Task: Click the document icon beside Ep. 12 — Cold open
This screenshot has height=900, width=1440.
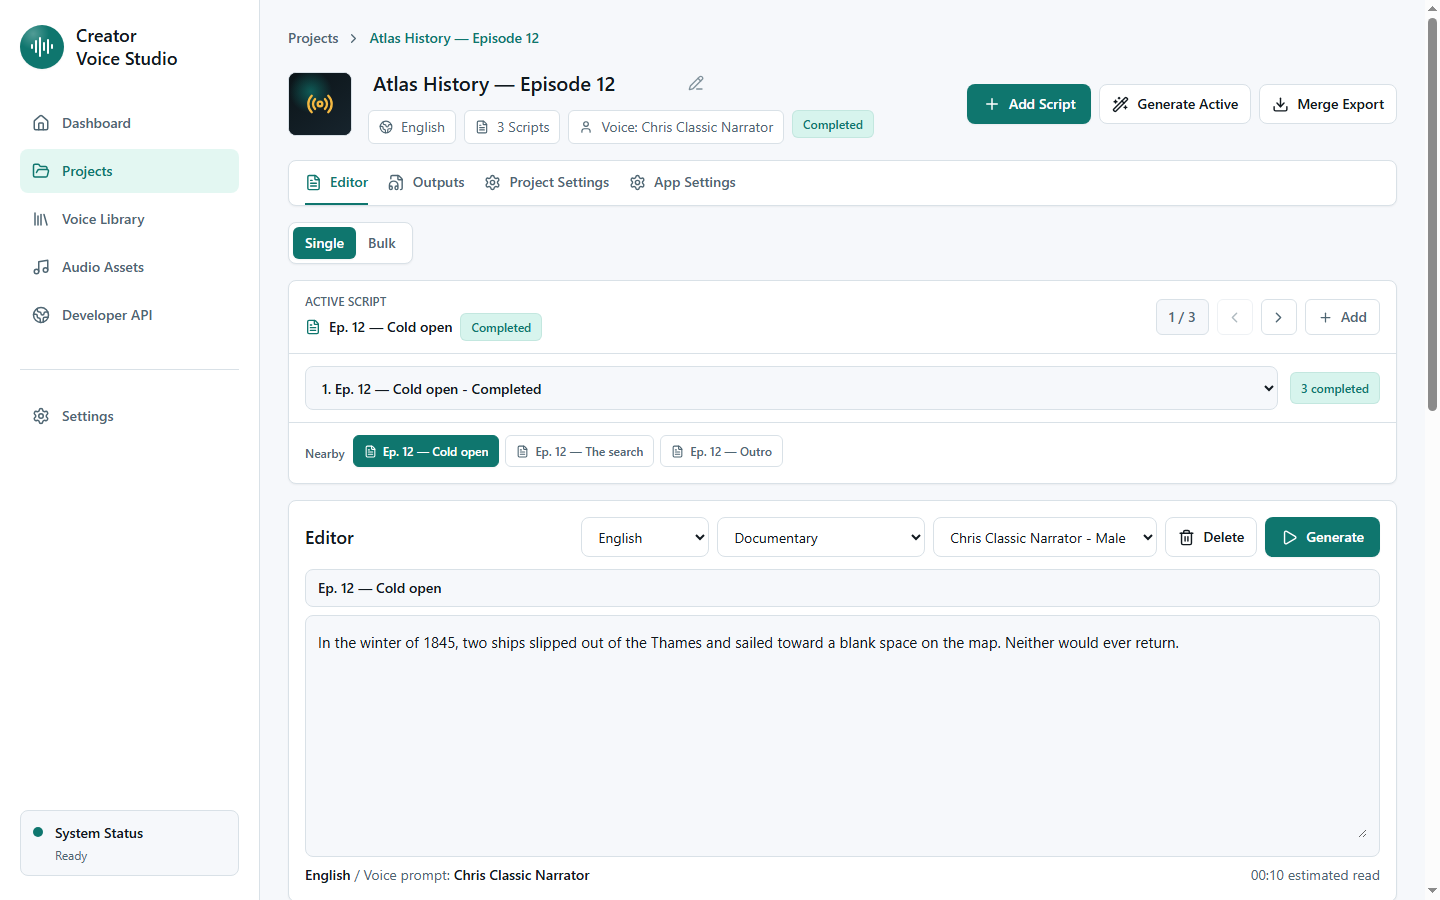Action: [313, 327]
